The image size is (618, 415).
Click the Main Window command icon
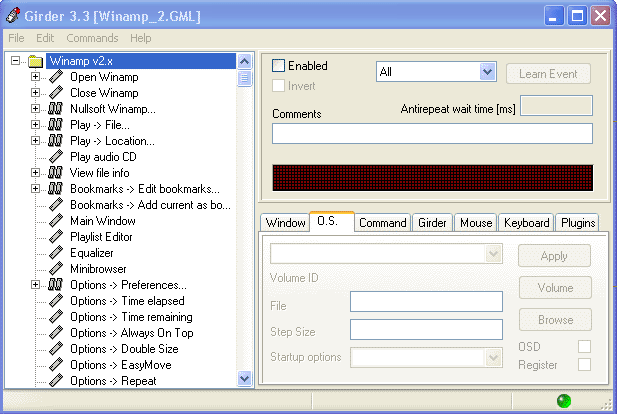[x=56, y=221]
